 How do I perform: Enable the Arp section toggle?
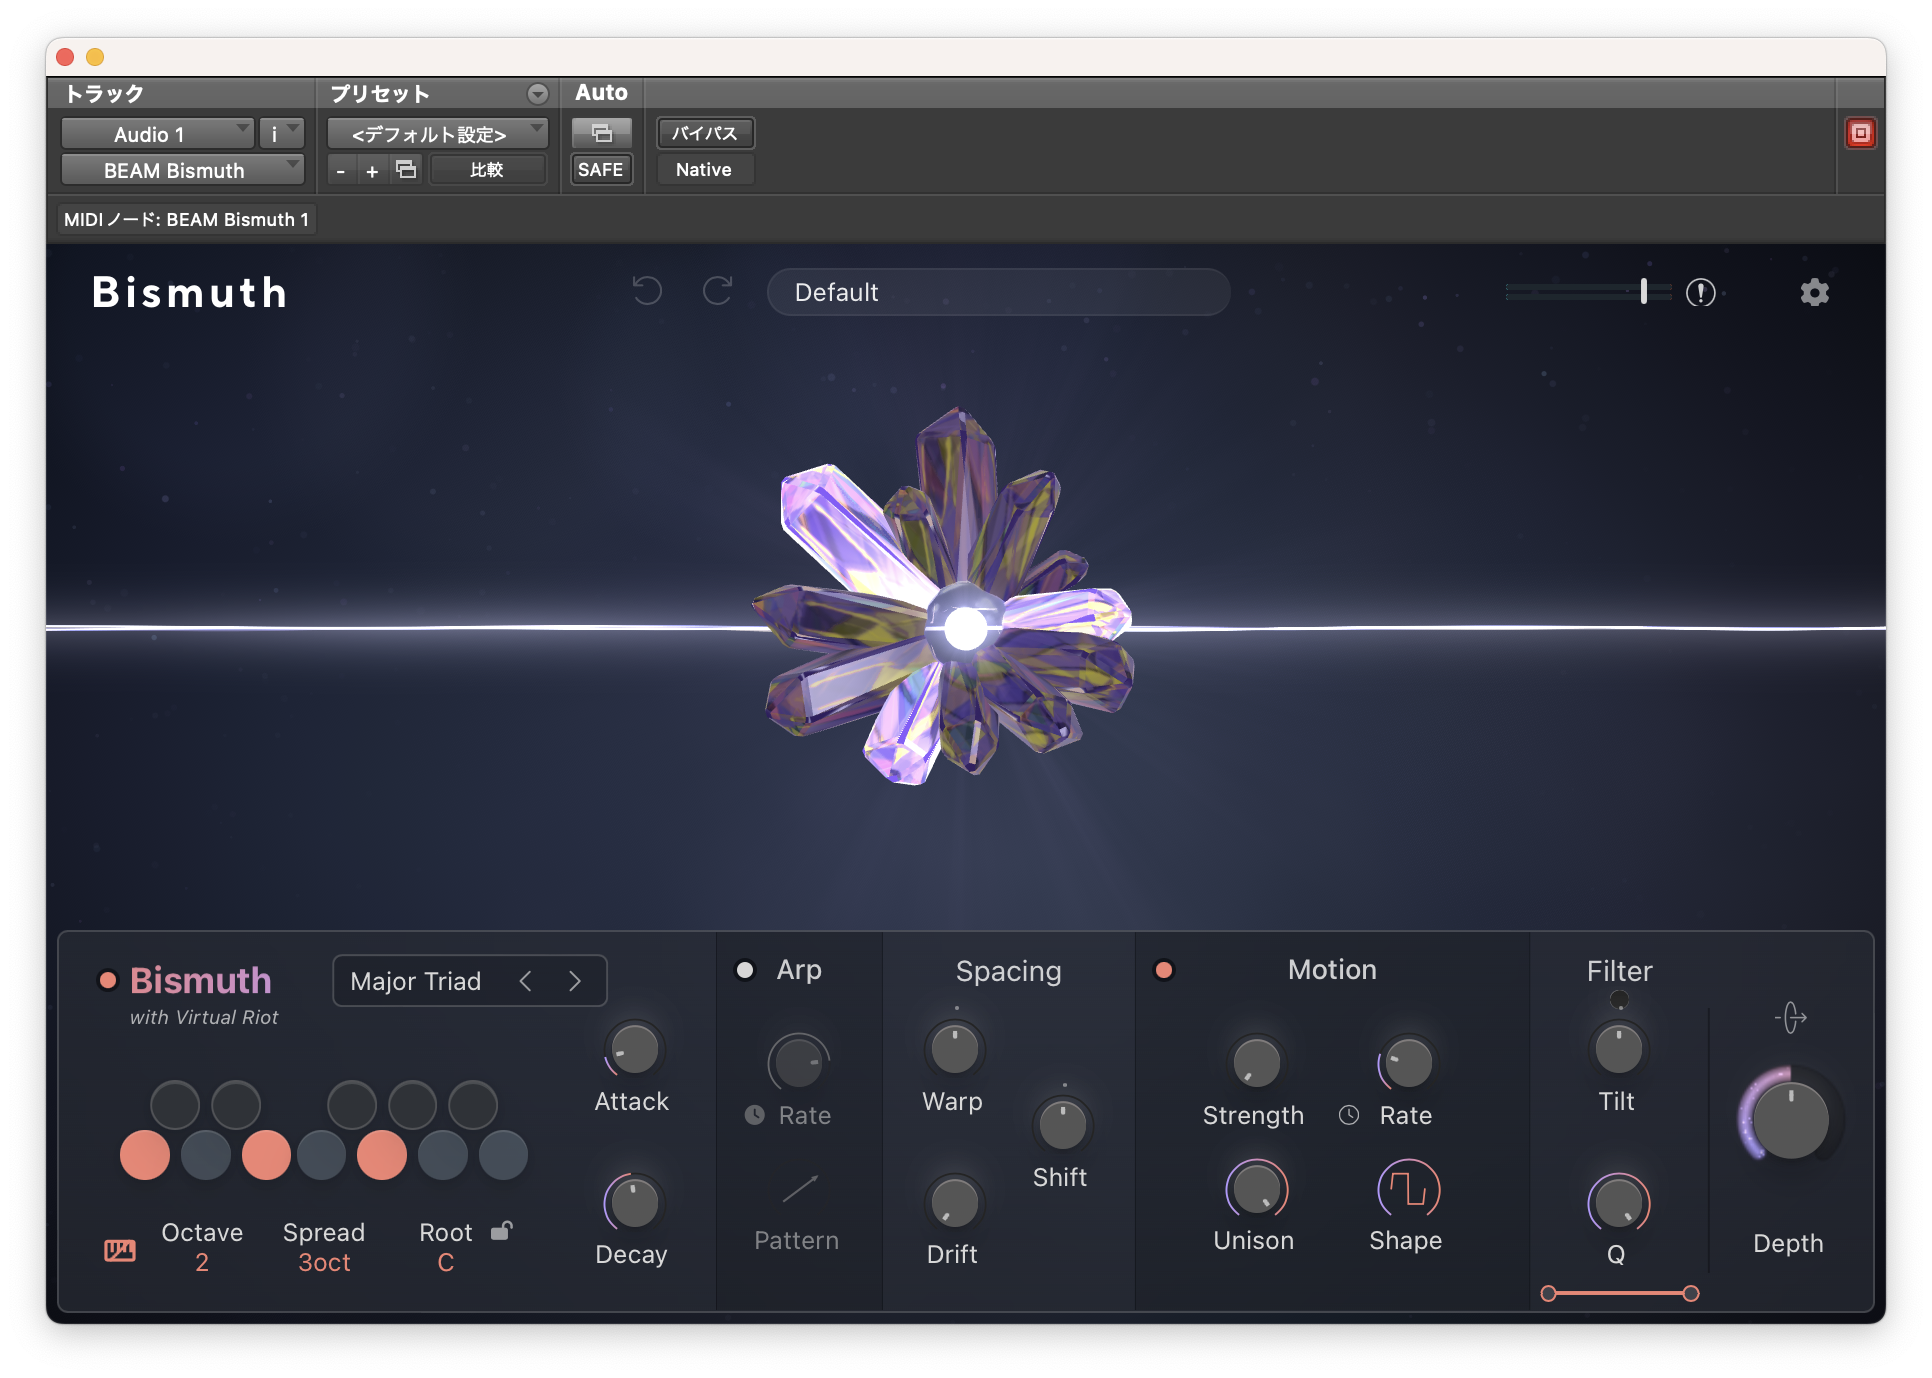745,970
